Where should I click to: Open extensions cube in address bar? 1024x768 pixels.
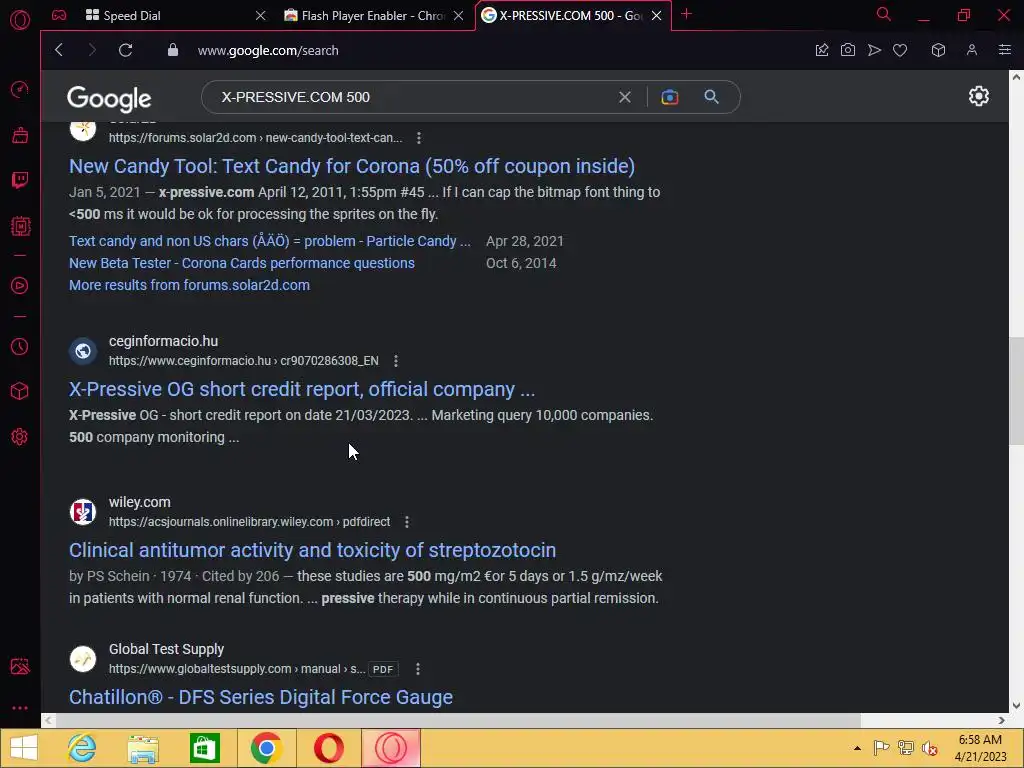(938, 50)
